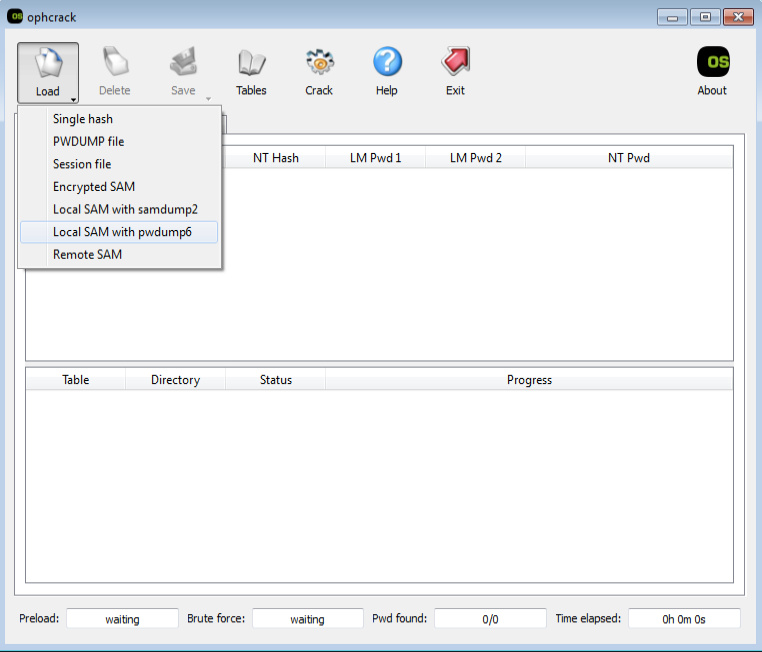The image size is (762, 652).
Task: Click the ophcrack title bar logo
Action: click(17, 17)
